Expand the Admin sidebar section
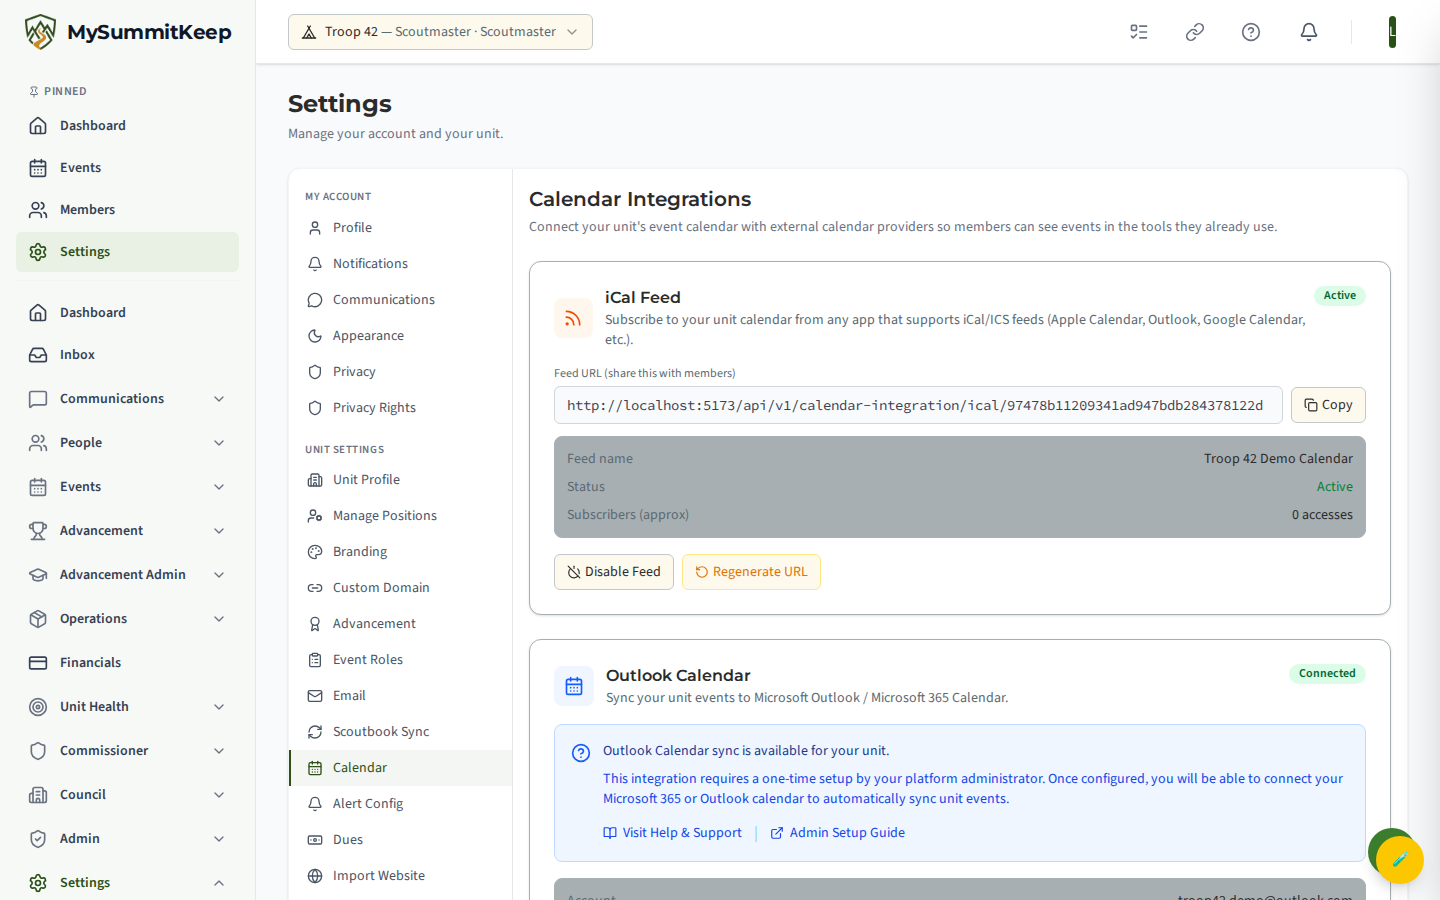Screen dimensions: 1440x900 click(x=127, y=839)
